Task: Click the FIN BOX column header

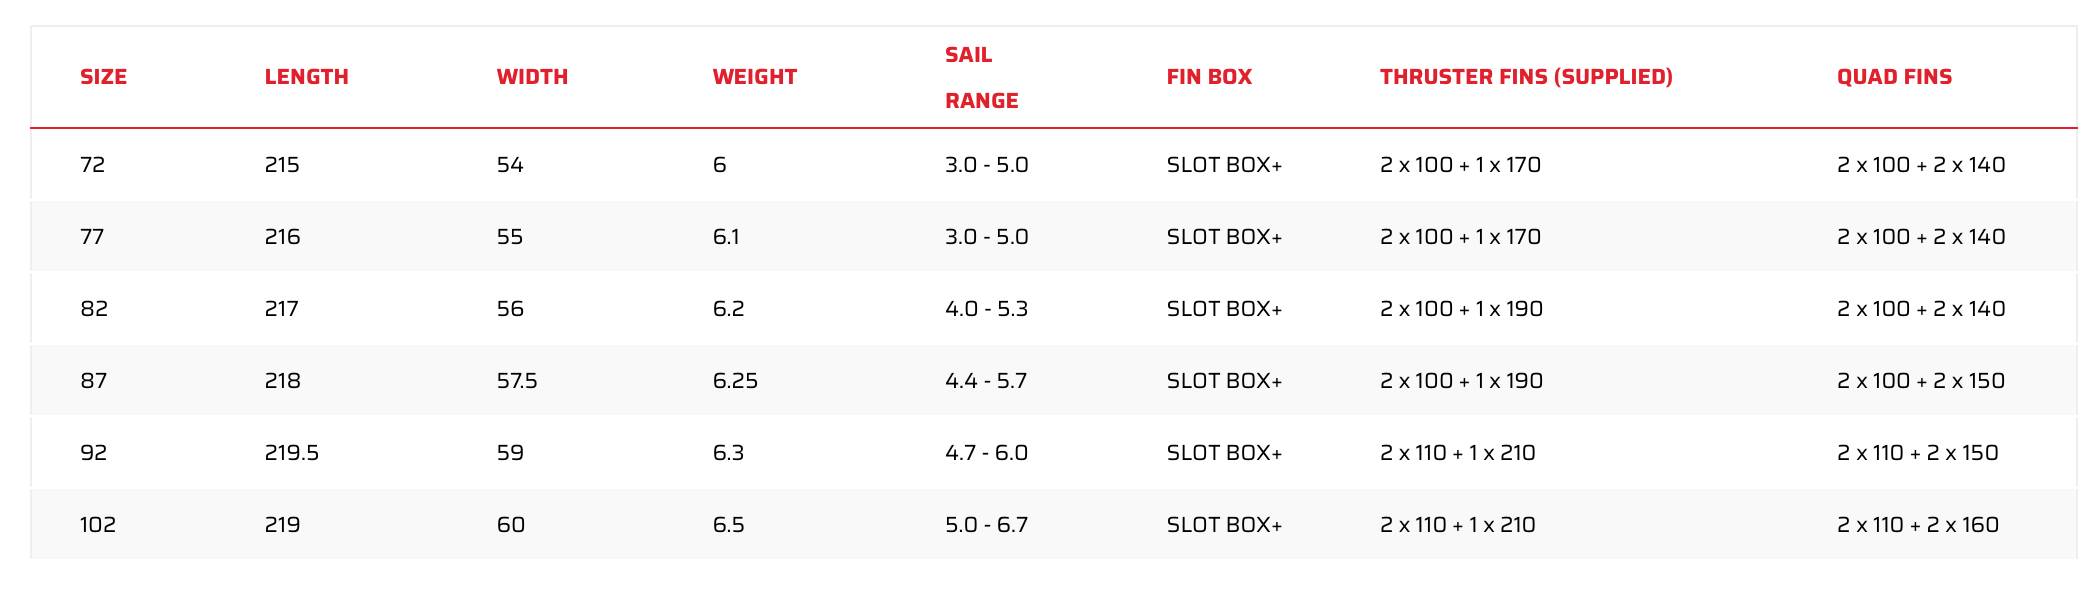Action: point(1209,77)
